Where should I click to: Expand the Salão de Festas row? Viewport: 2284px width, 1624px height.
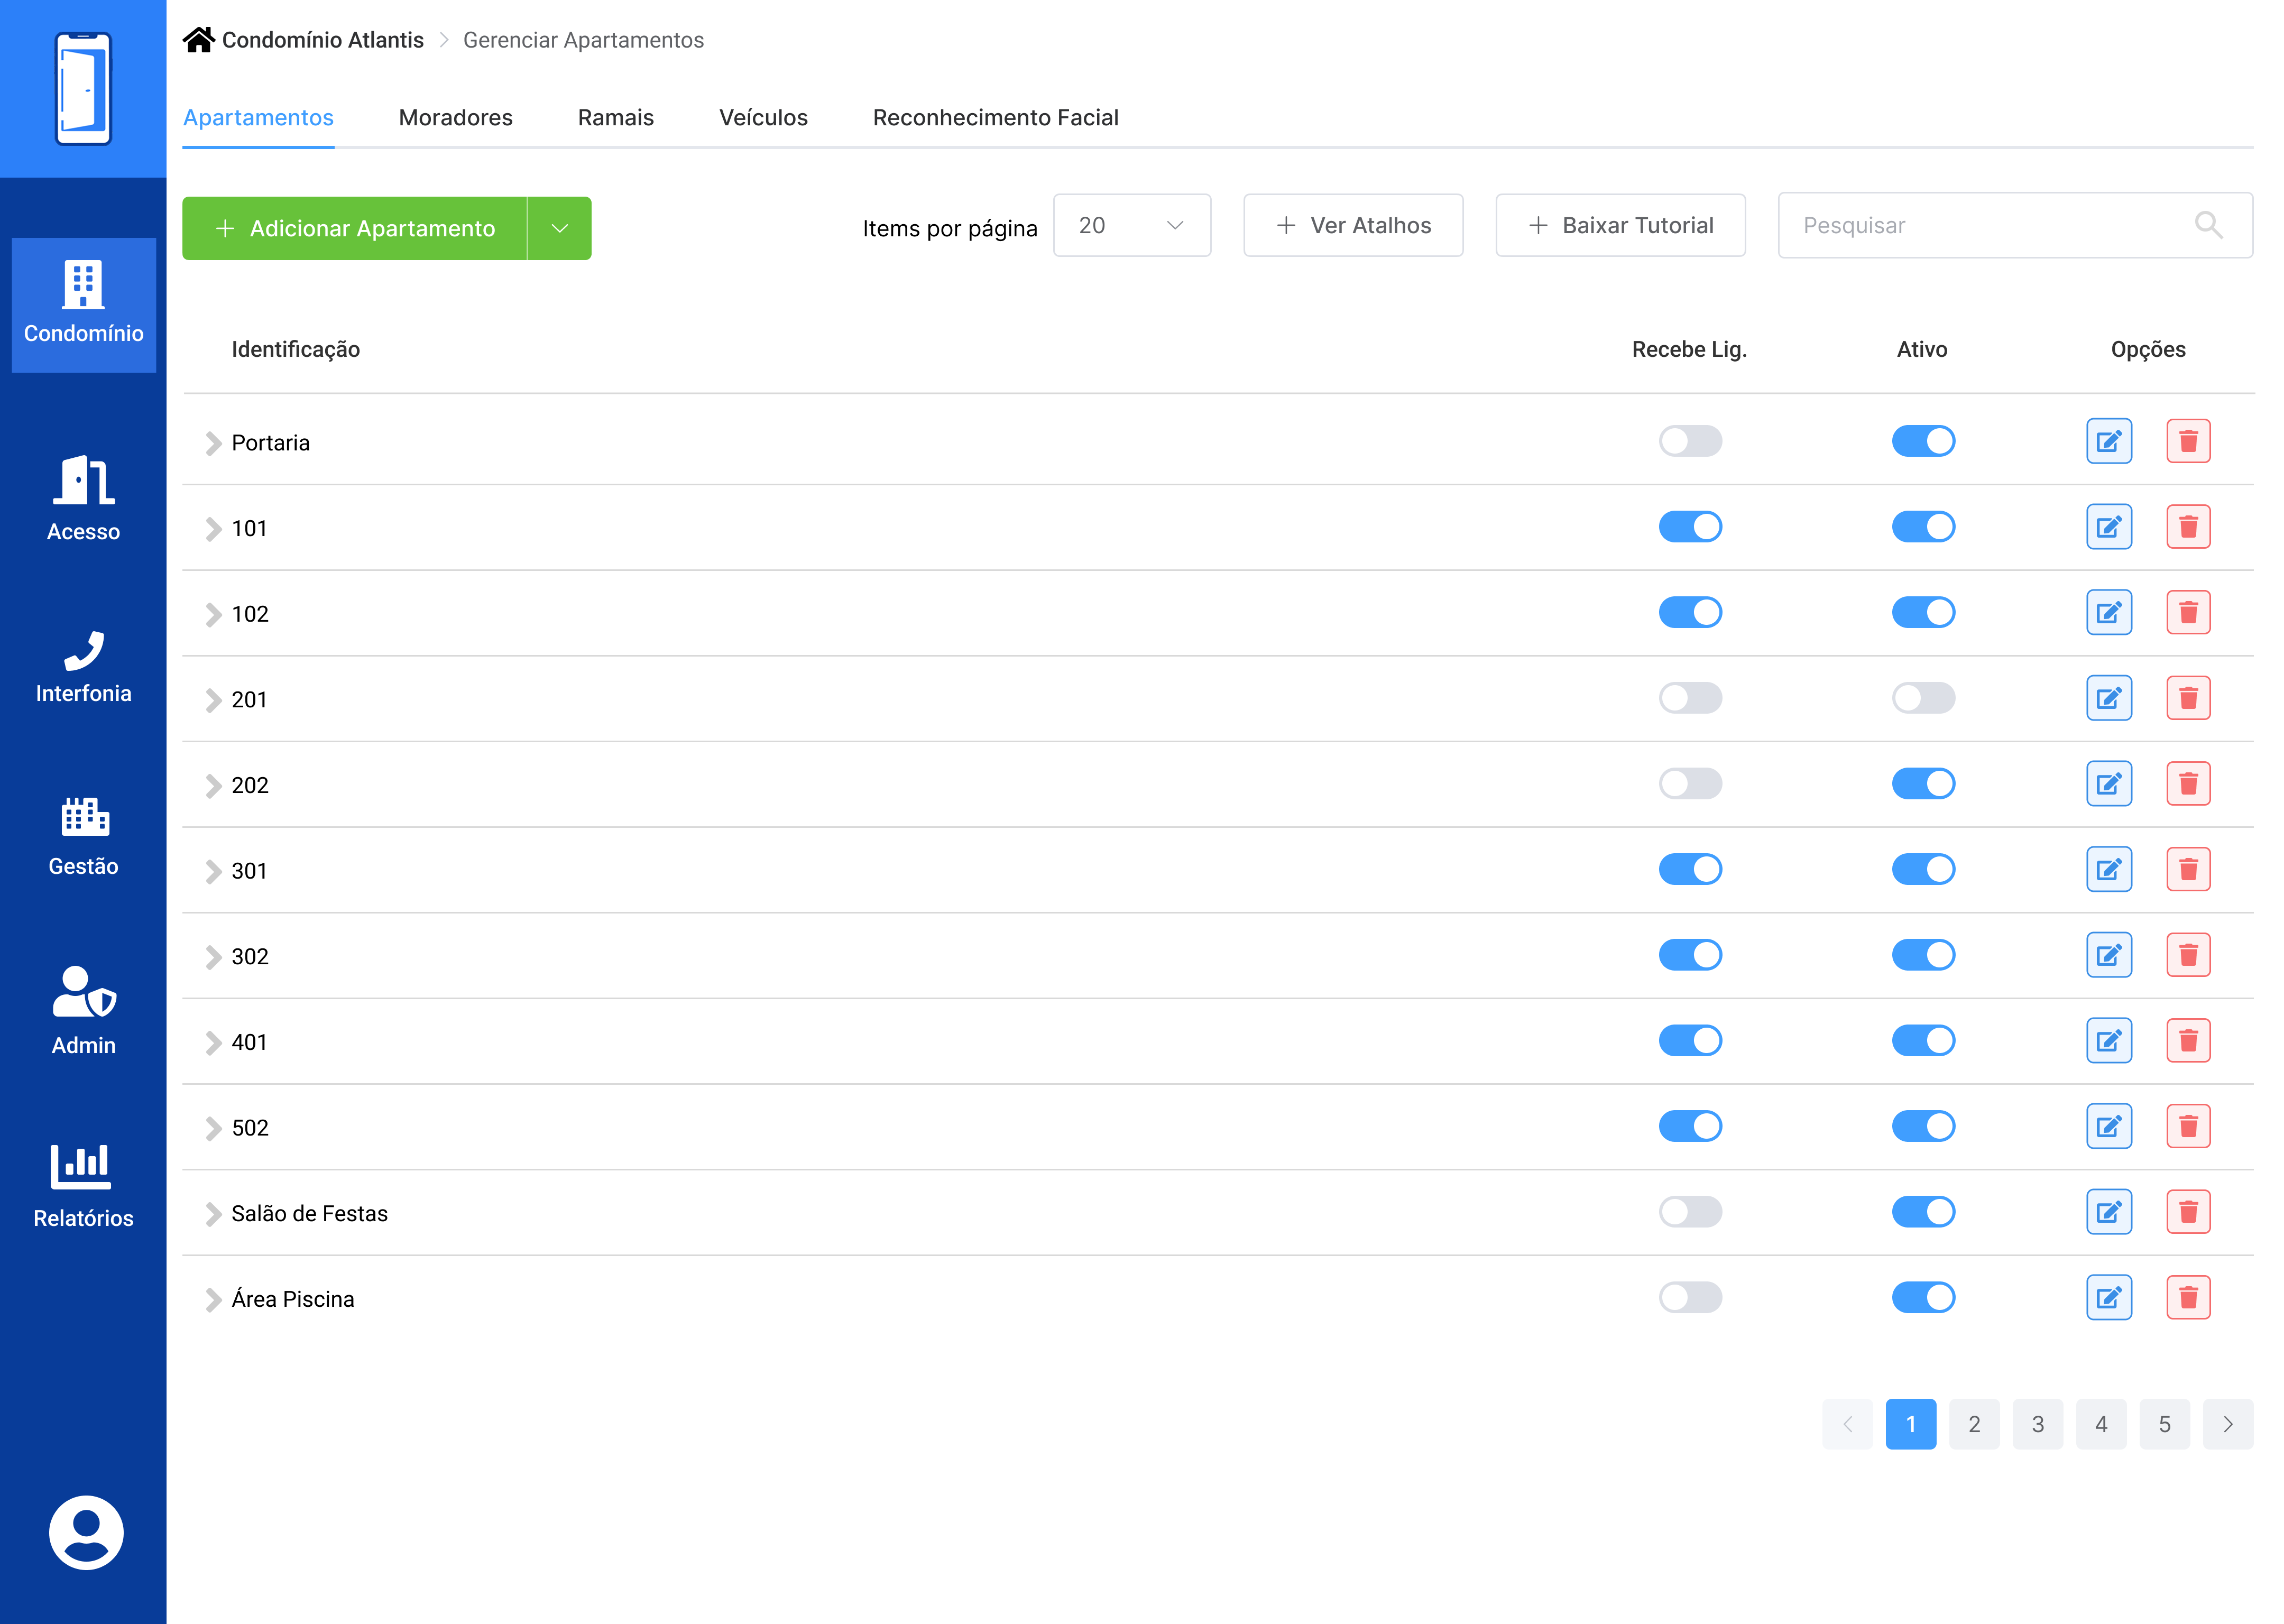(x=213, y=1214)
